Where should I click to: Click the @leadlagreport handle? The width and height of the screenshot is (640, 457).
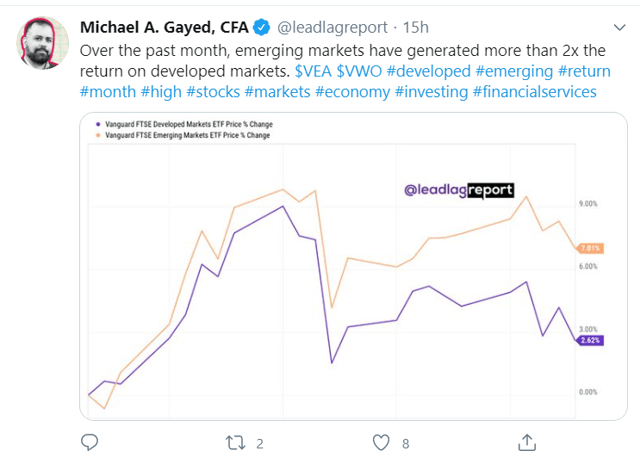[x=332, y=28]
